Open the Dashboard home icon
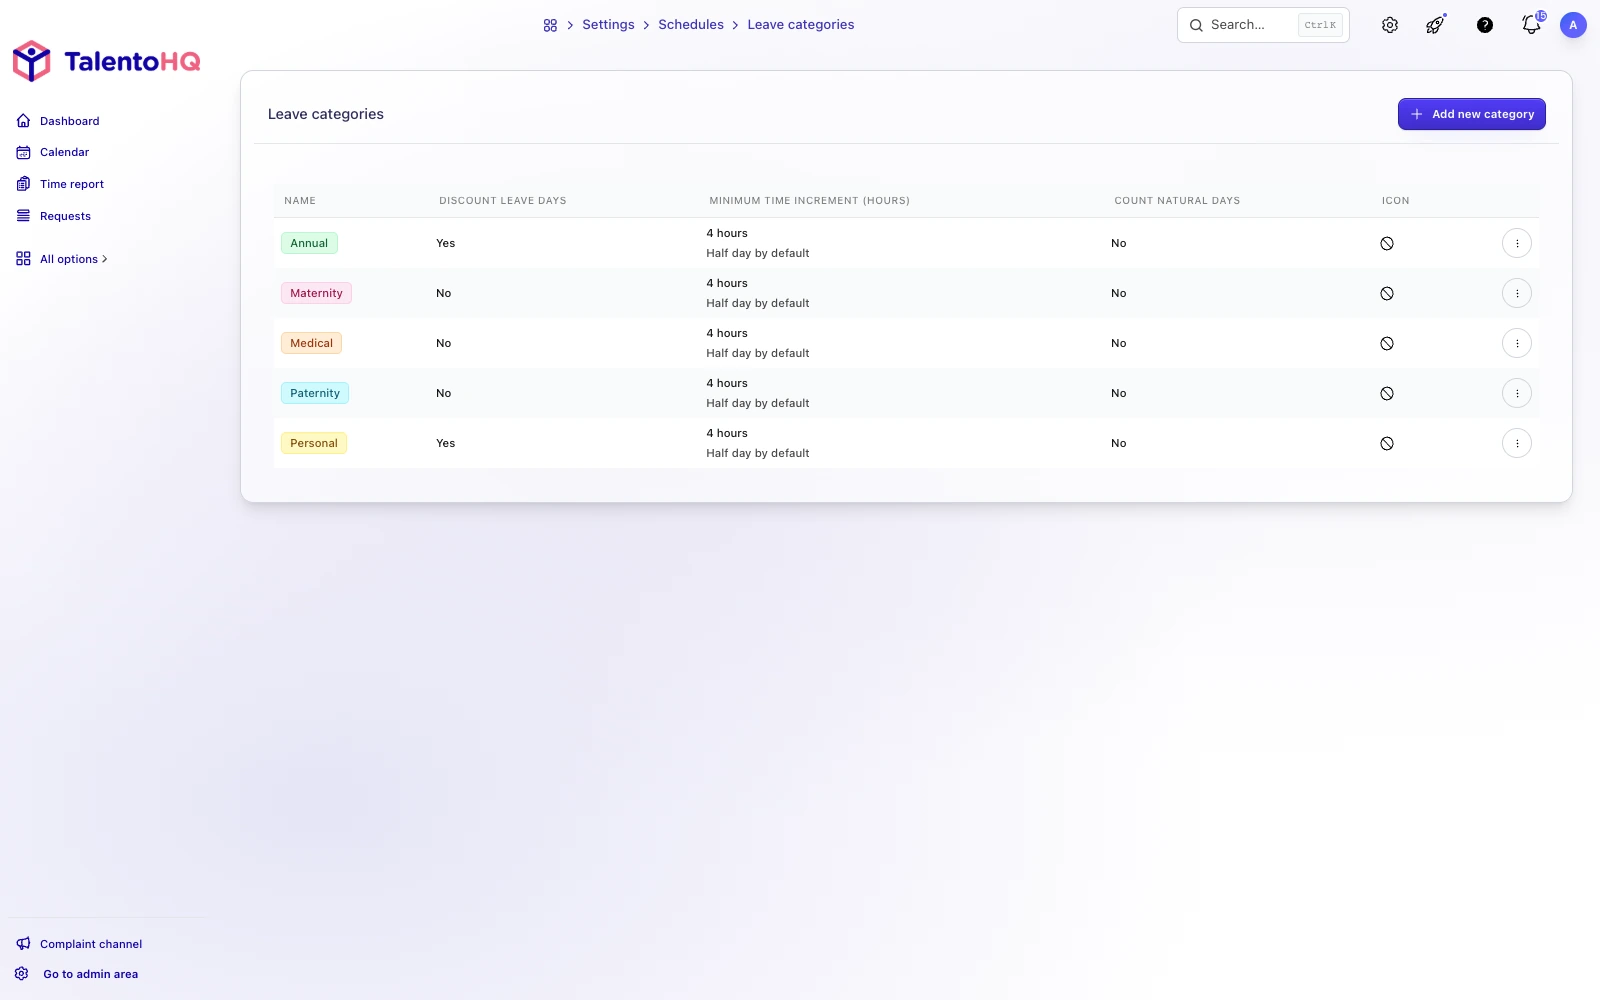The width and height of the screenshot is (1600, 1000). pyautogui.click(x=23, y=121)
